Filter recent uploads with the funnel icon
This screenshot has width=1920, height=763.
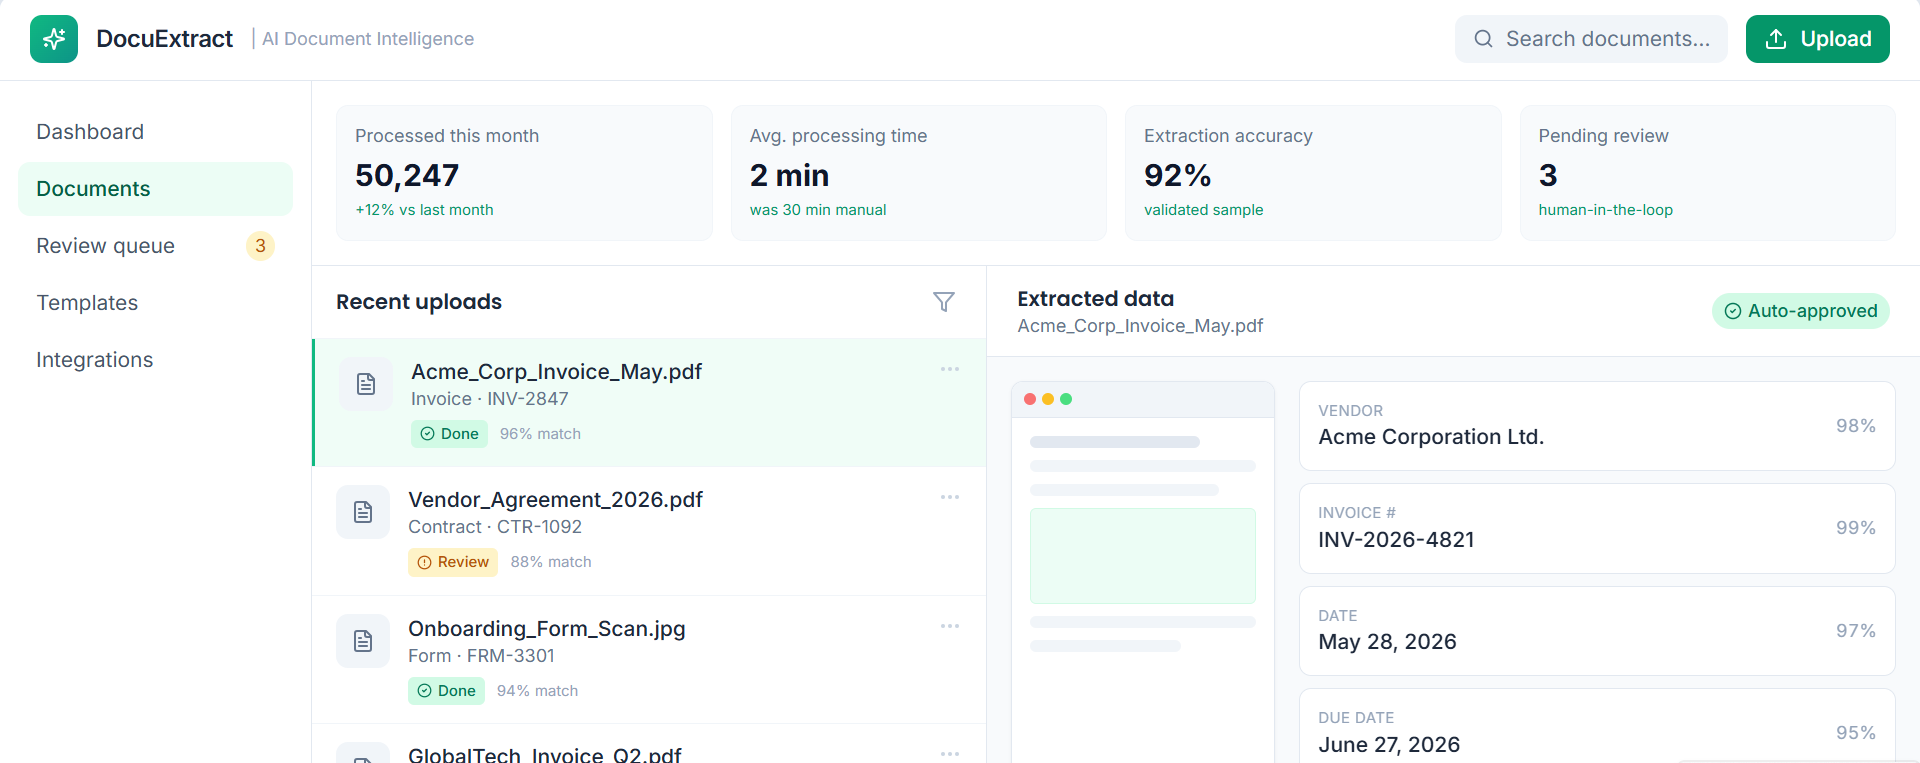(x=944, y=302)
